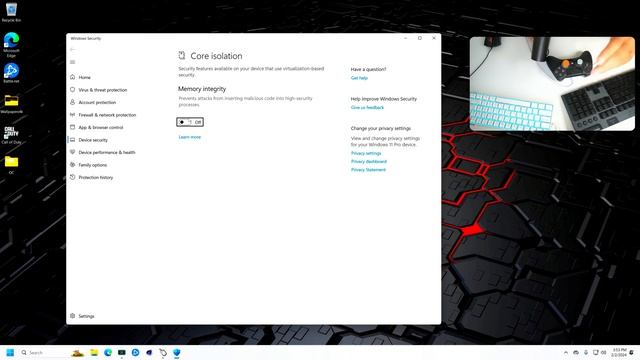This screenshot has width=640, height=360.
Task: Click the Core isolation heading text
Action: click(x=216, y=56)
